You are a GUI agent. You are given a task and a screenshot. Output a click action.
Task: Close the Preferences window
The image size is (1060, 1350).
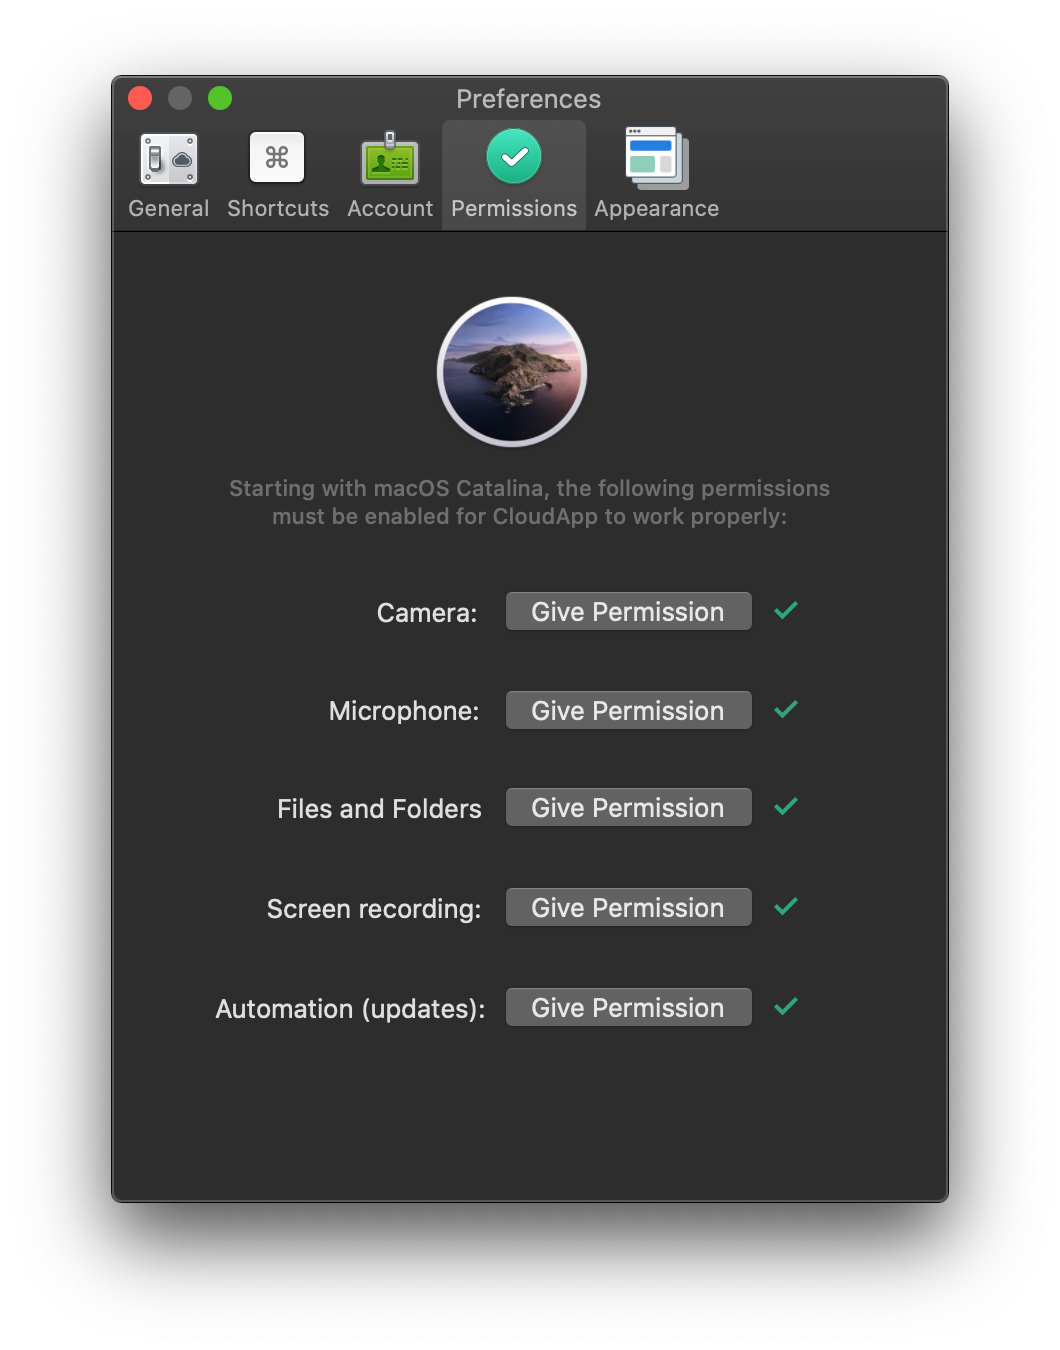pos(140,98)
